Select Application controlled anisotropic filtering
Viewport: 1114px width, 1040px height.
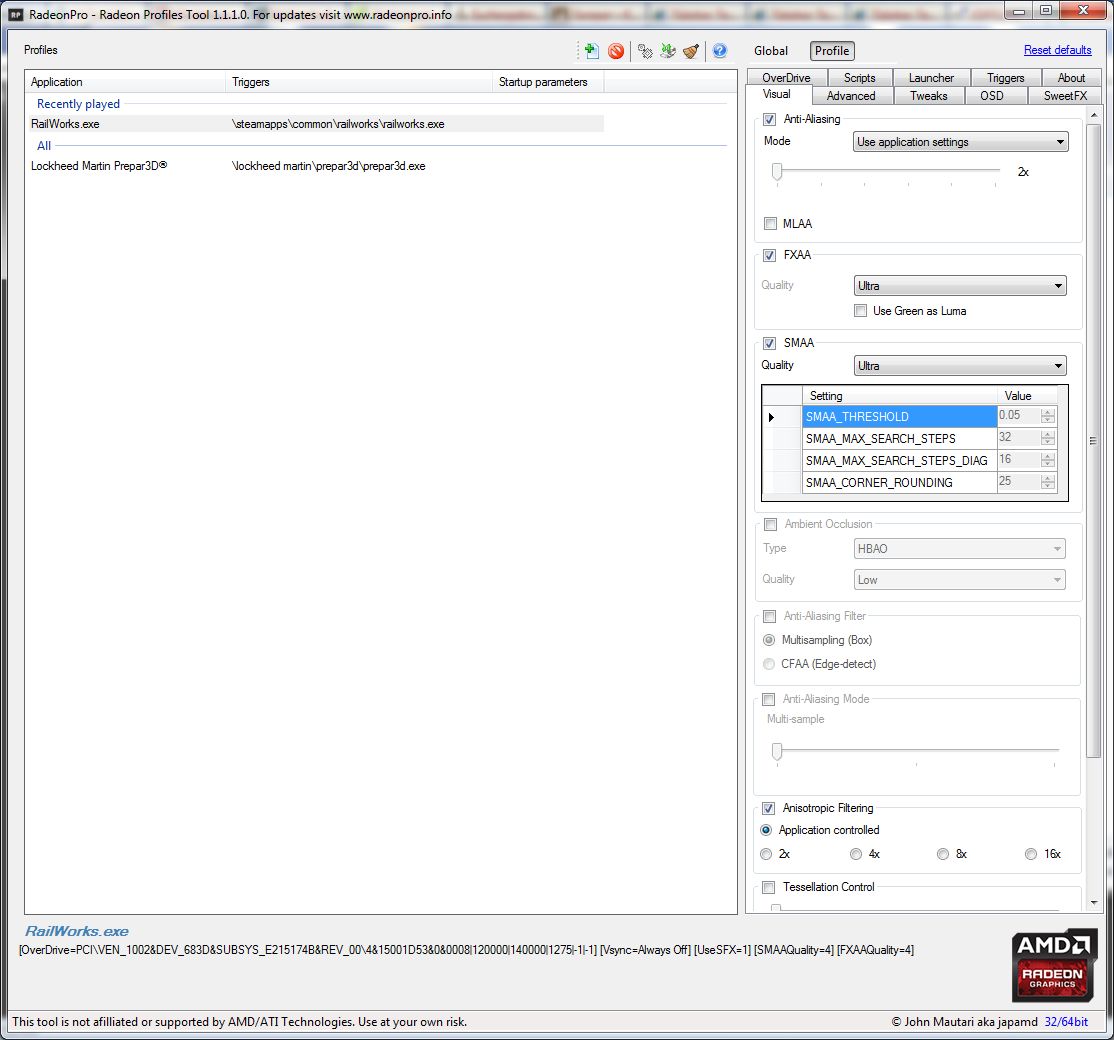point(766,830)
